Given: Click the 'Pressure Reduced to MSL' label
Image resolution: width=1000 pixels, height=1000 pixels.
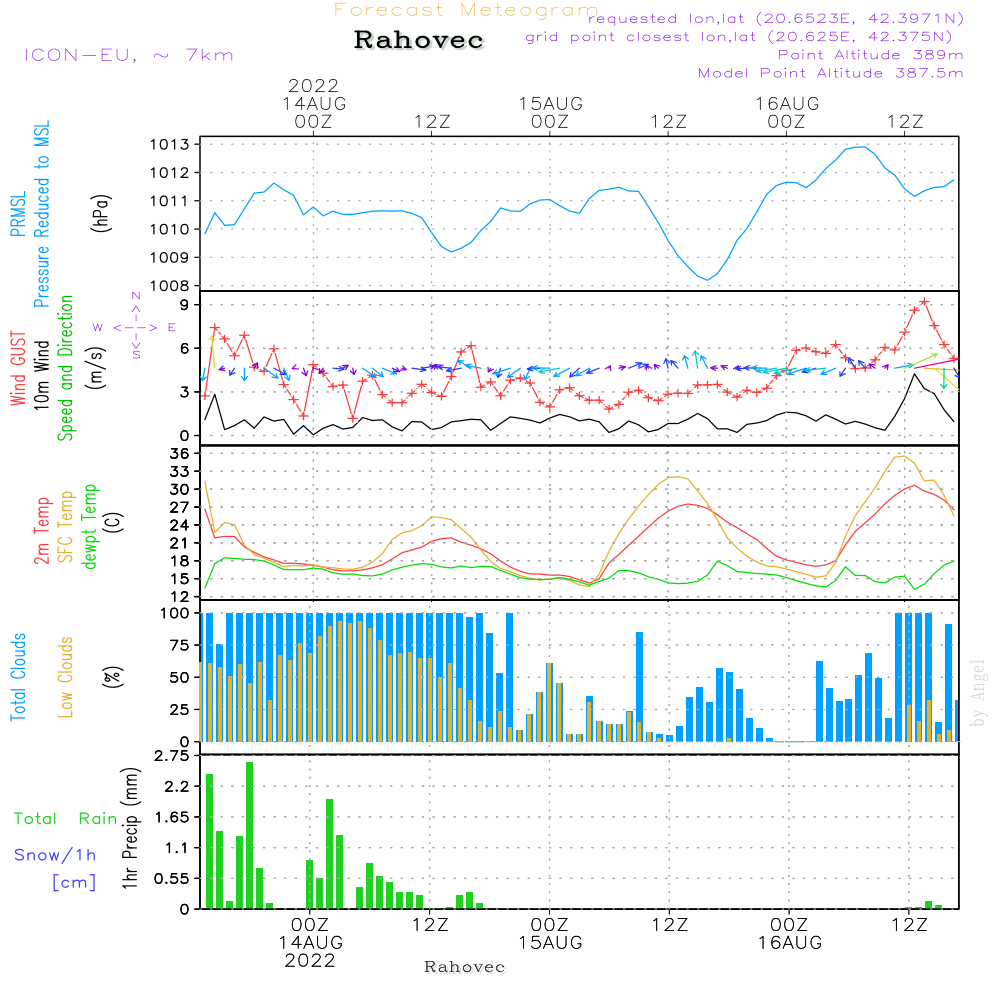Looking at the screenshot, I should [41, 214].
